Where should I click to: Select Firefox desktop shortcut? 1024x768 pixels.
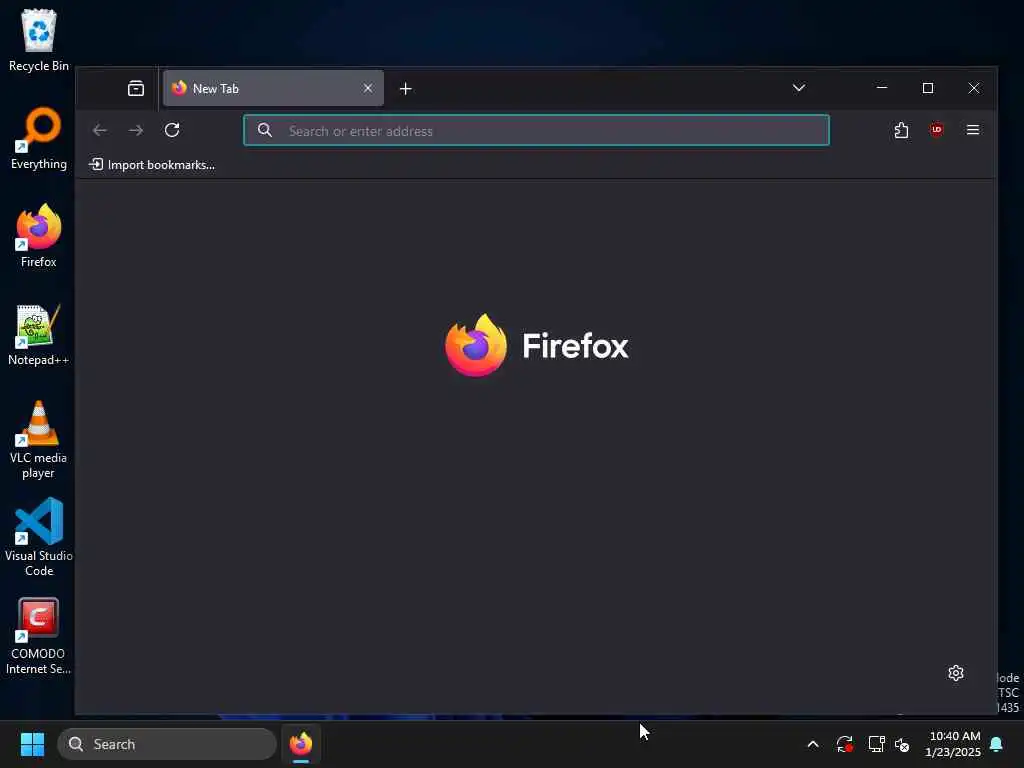click(39, 236)
